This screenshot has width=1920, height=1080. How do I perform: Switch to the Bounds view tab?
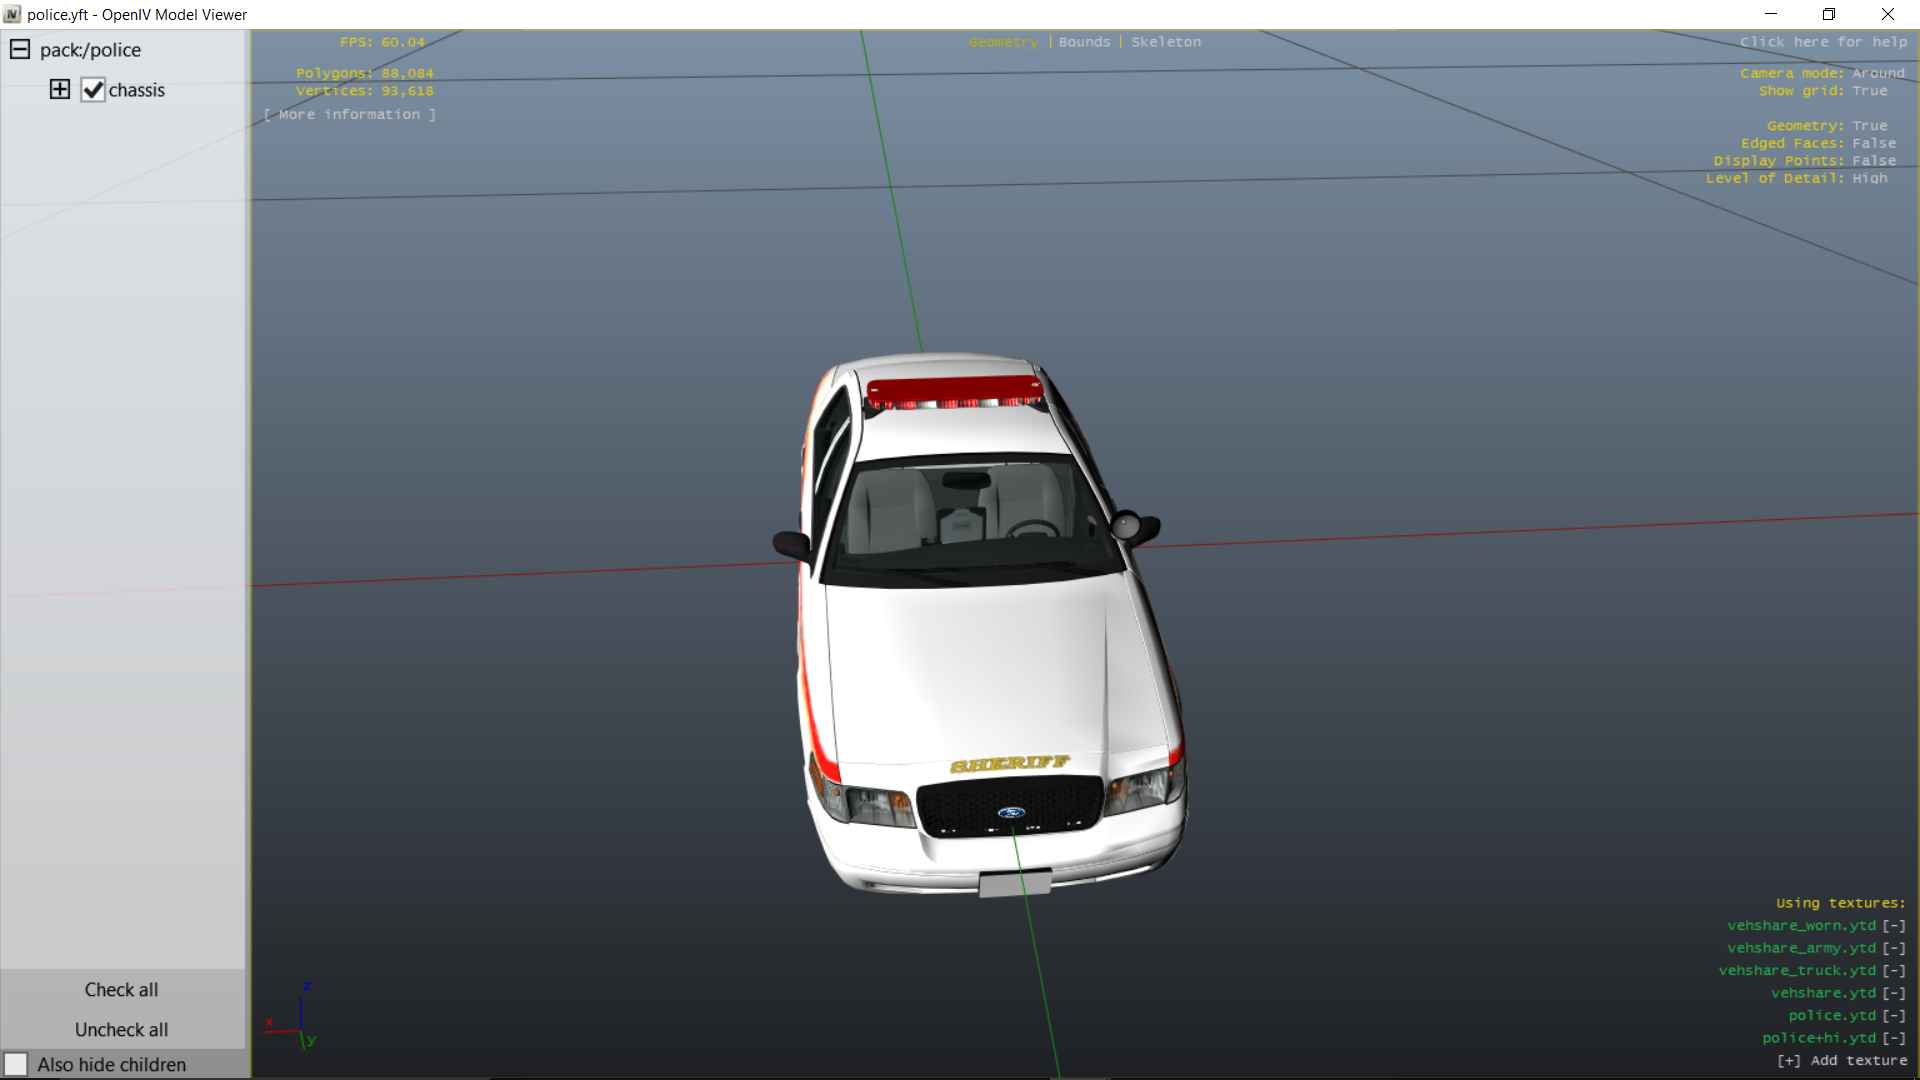coord(1084,42)
